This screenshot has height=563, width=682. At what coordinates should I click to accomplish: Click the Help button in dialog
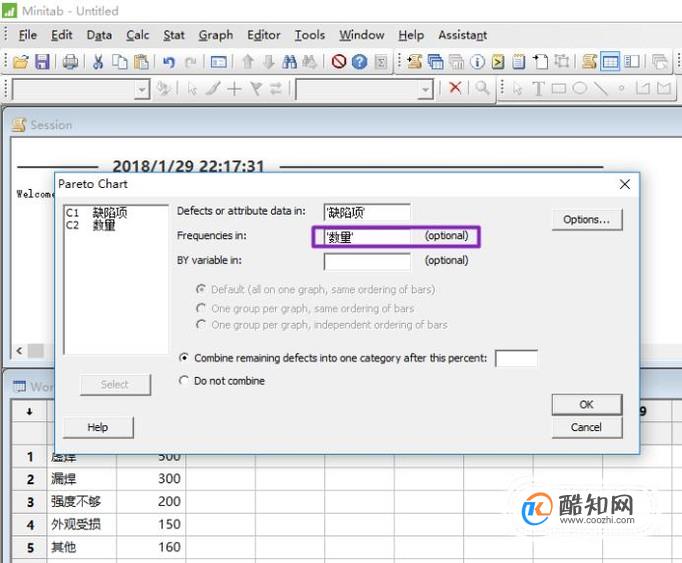(98, 427)
